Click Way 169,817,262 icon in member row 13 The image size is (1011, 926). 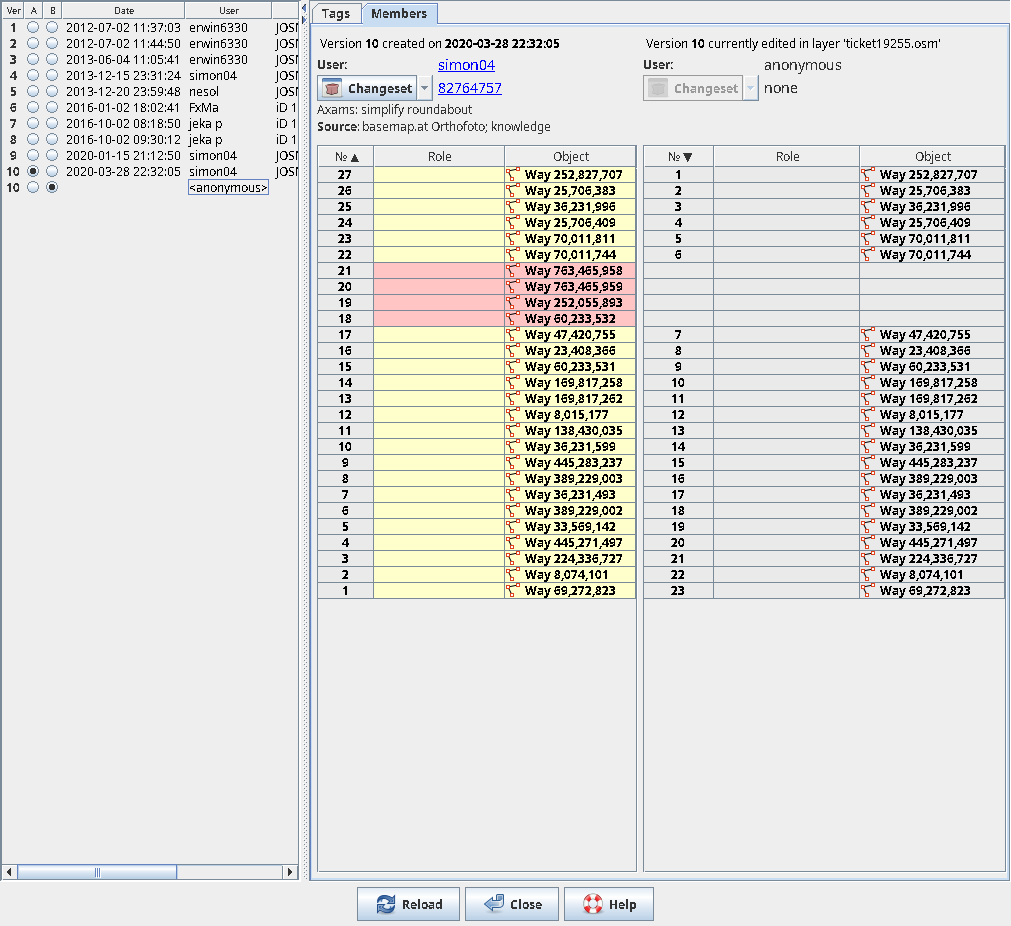point(513,399)
